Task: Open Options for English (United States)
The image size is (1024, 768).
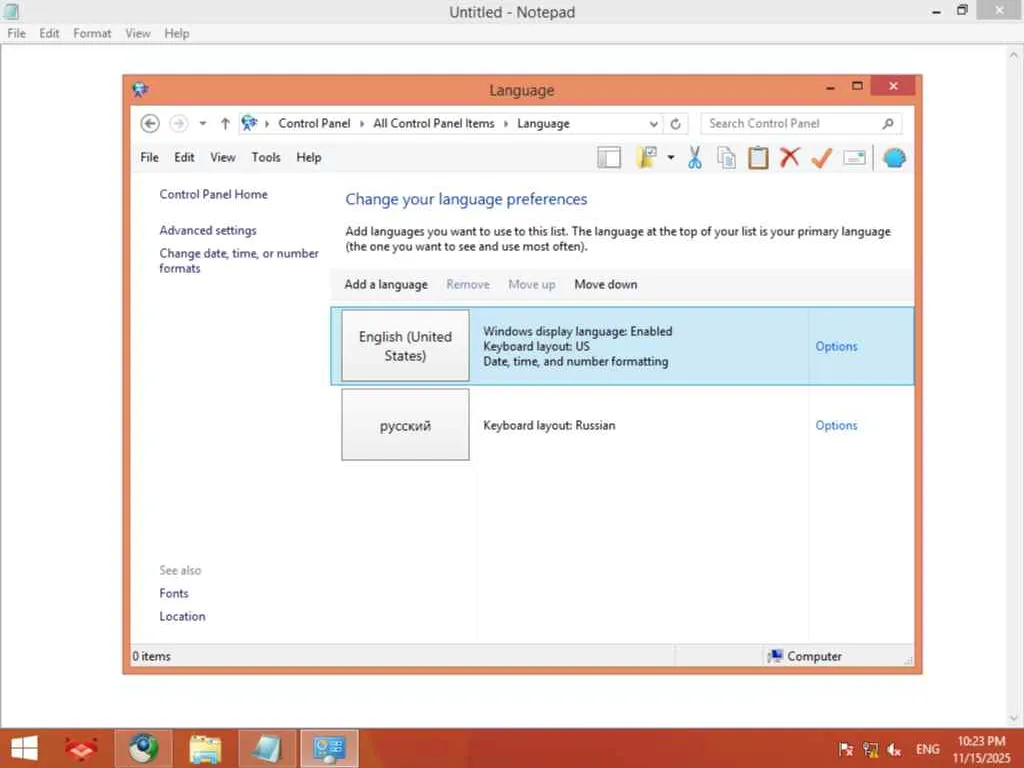Action: (836, 346)
